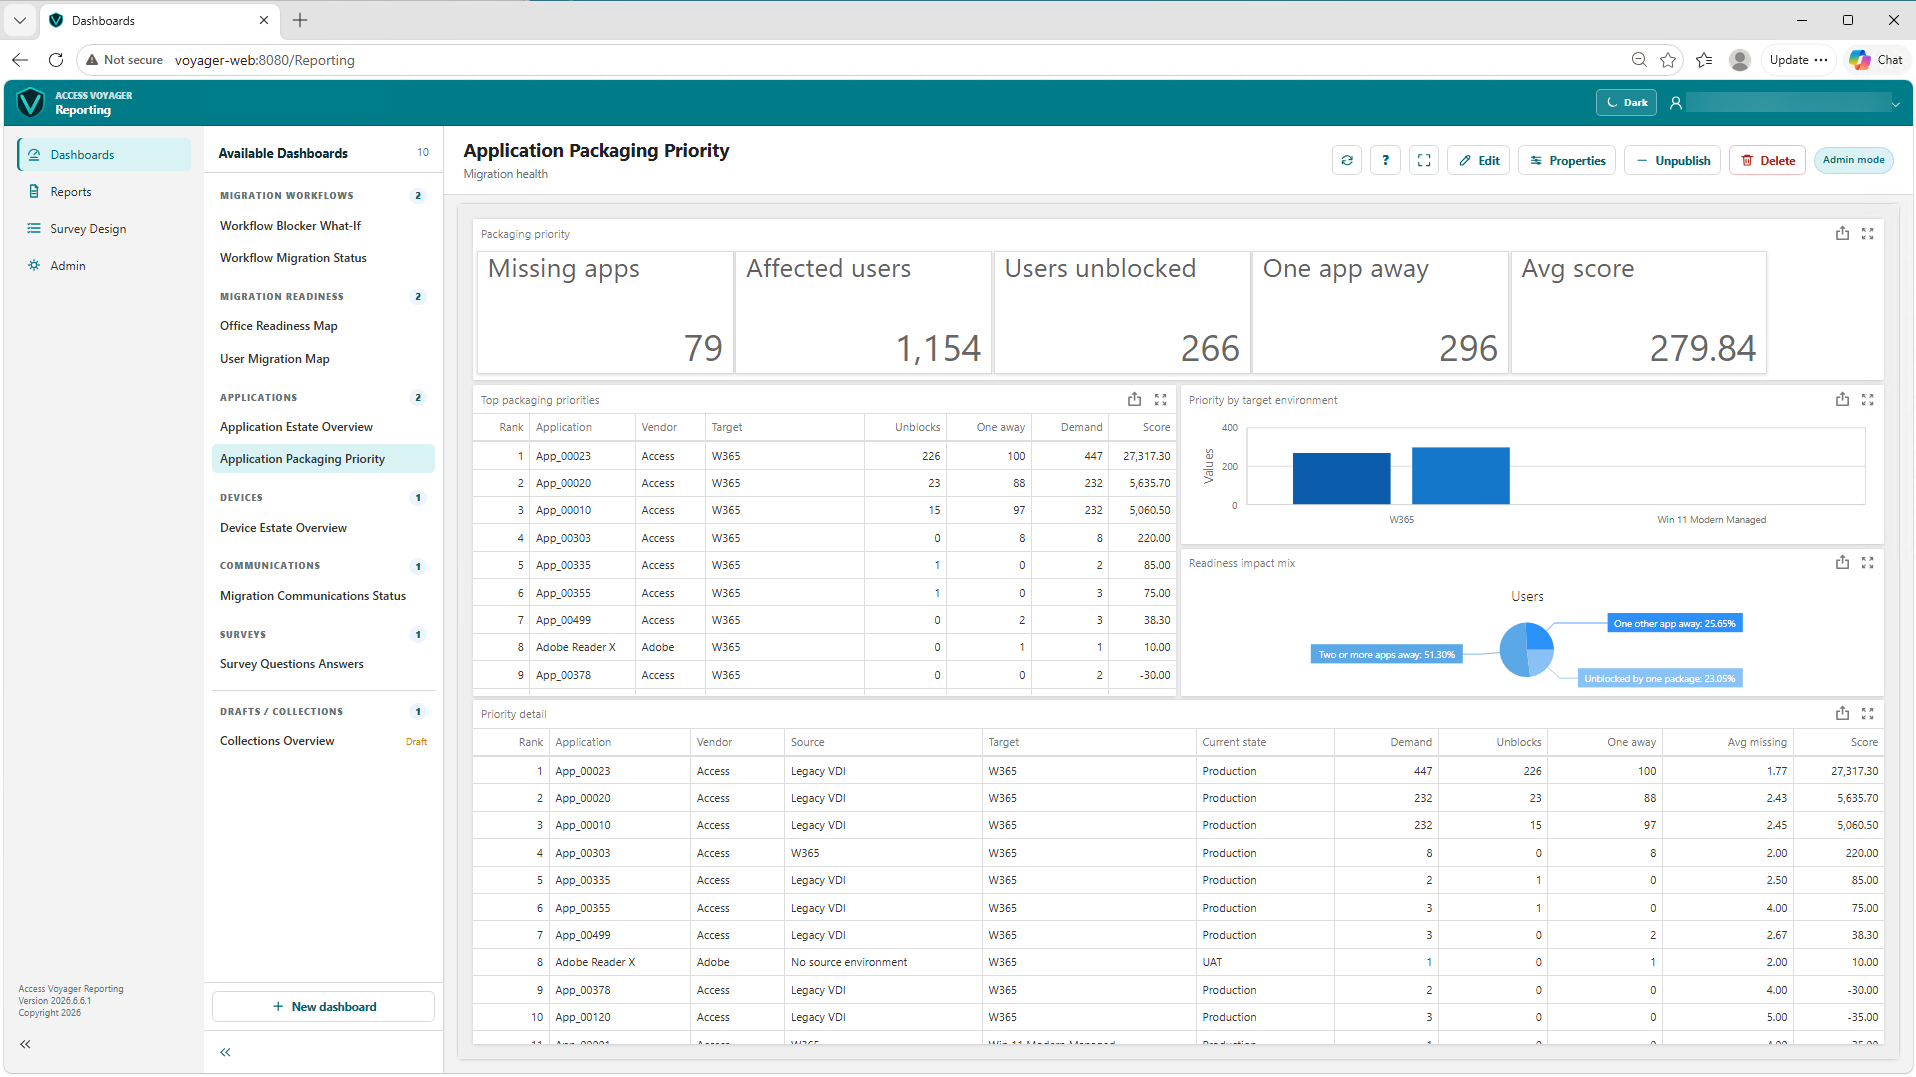Export the Top packaging priorities table
The image size is (1916, 1077).
coord(1134,399)
